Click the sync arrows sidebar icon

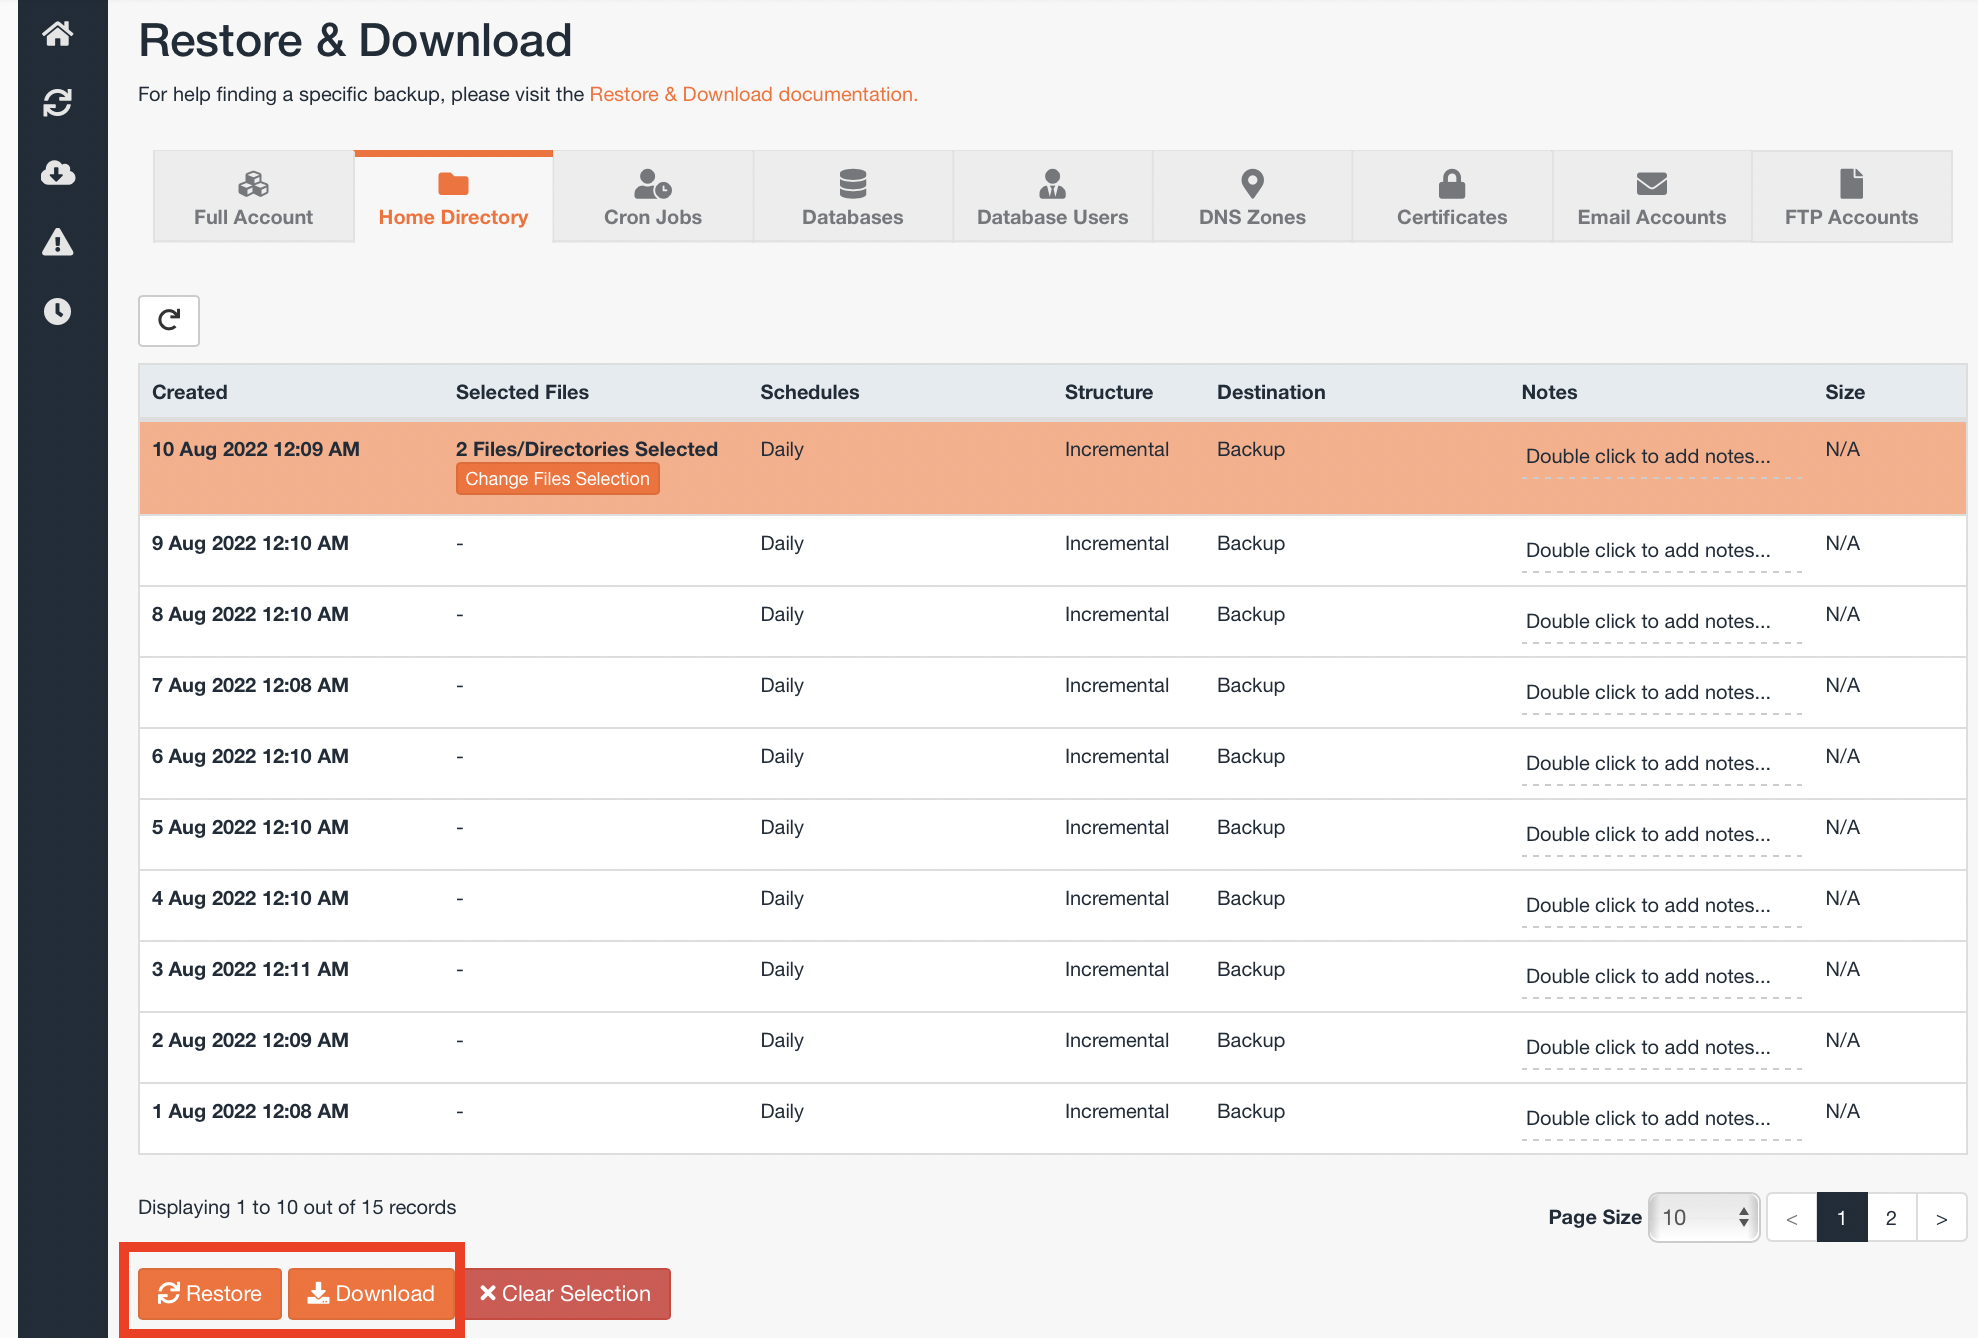coord(58,103)
